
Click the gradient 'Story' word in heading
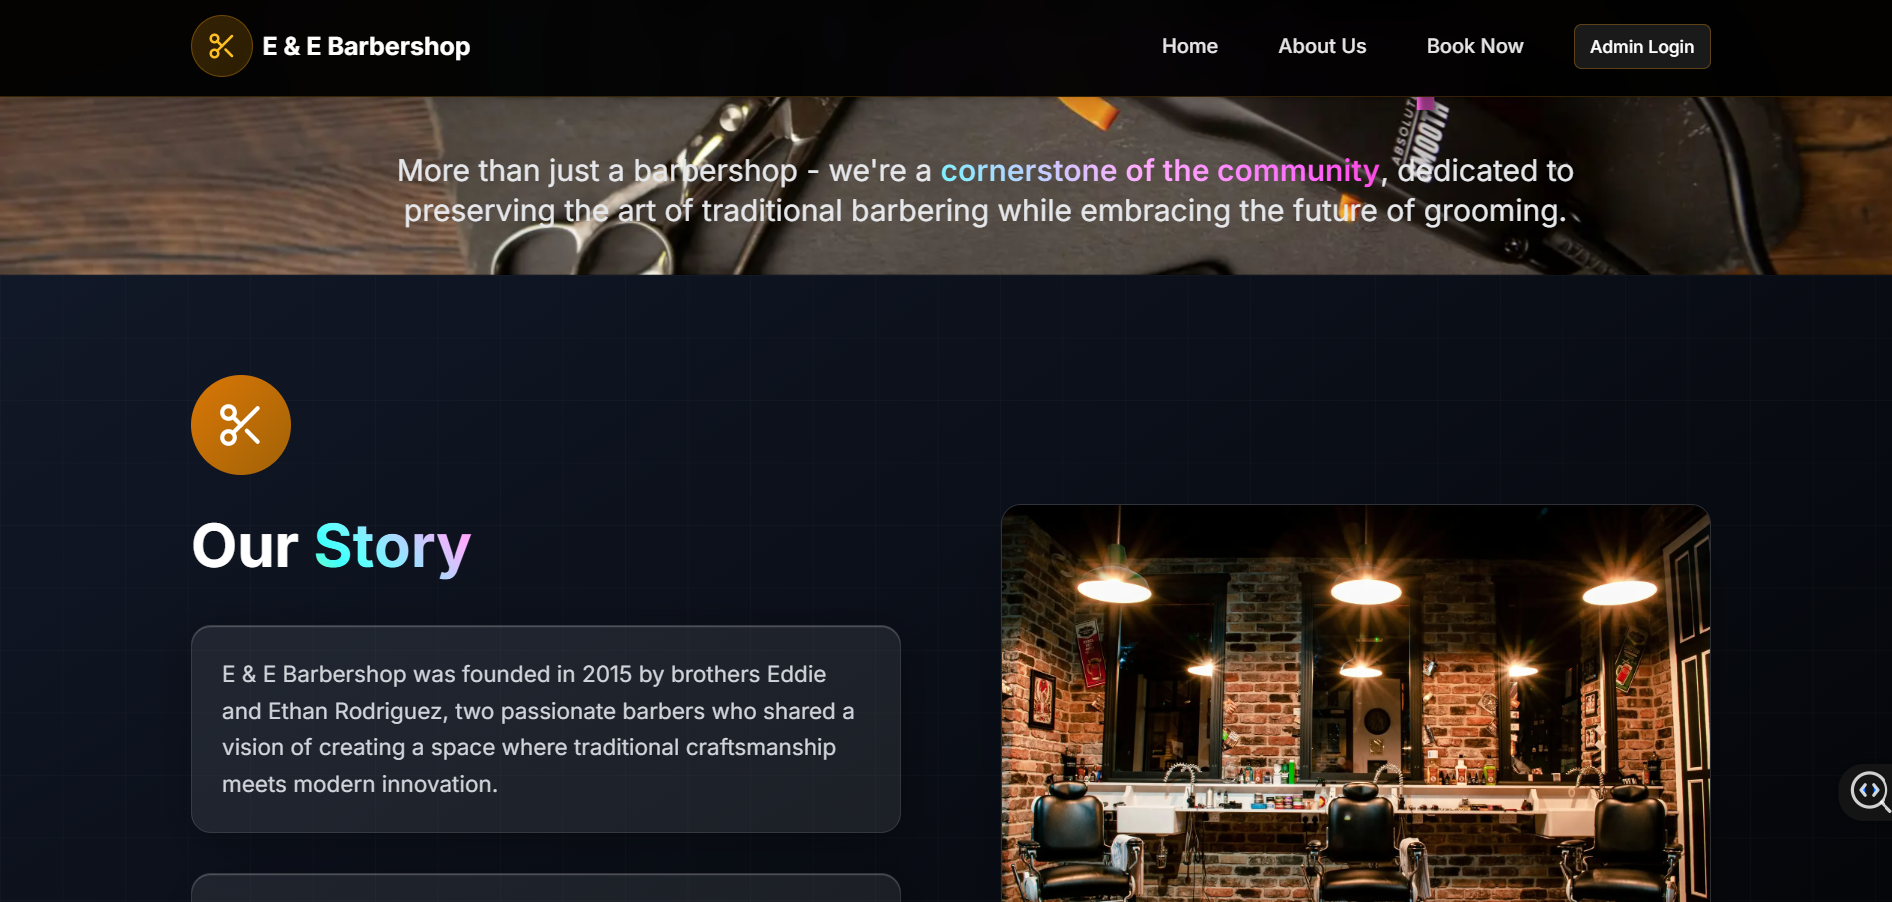coord(392,547)
